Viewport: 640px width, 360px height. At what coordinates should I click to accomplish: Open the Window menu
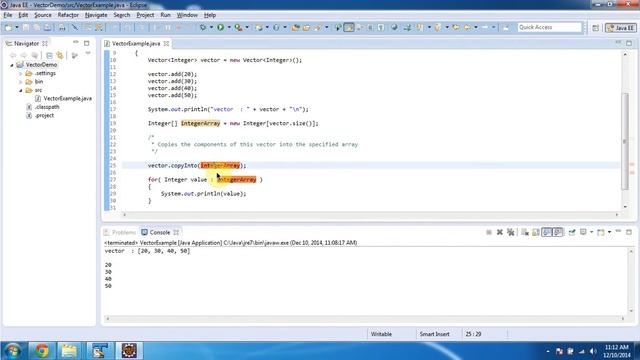187,15
